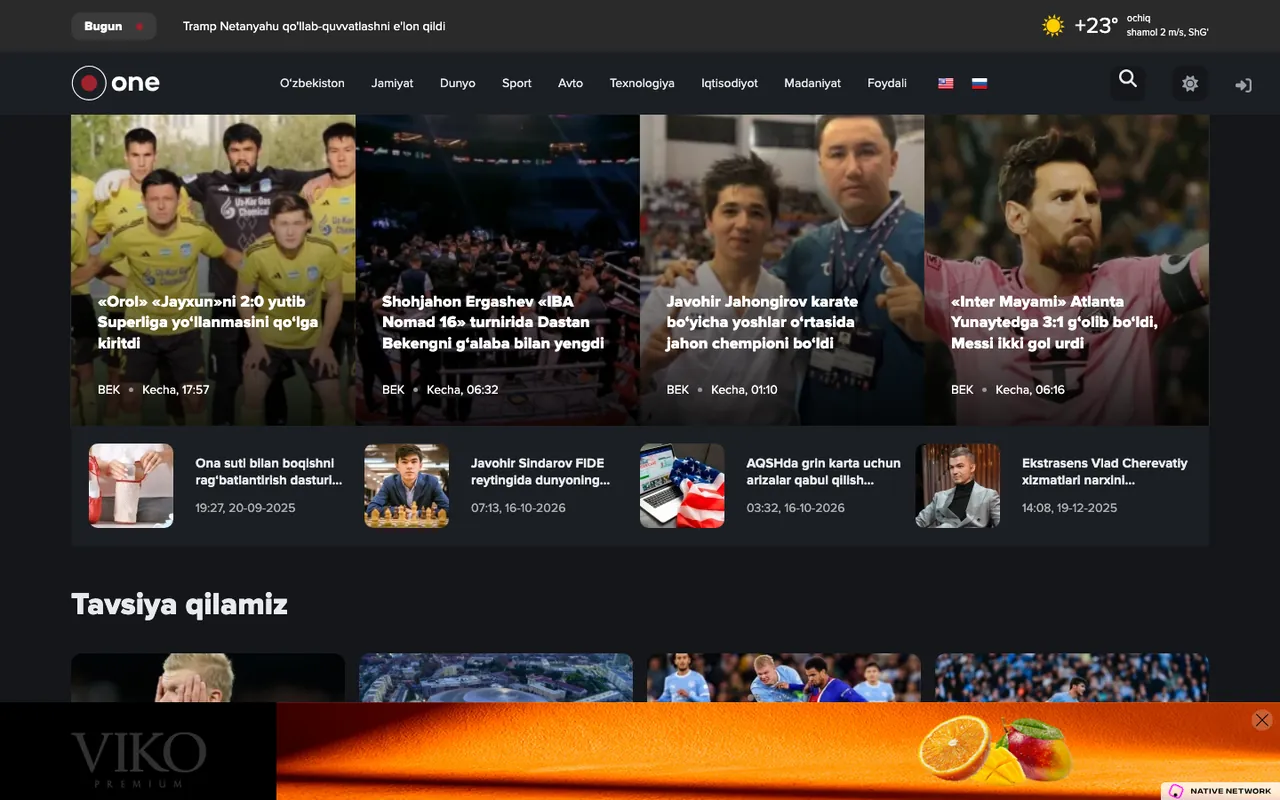Click the red-dot One site logo
This screenshot has height=800, width=1280.
[x=116, y=83]
